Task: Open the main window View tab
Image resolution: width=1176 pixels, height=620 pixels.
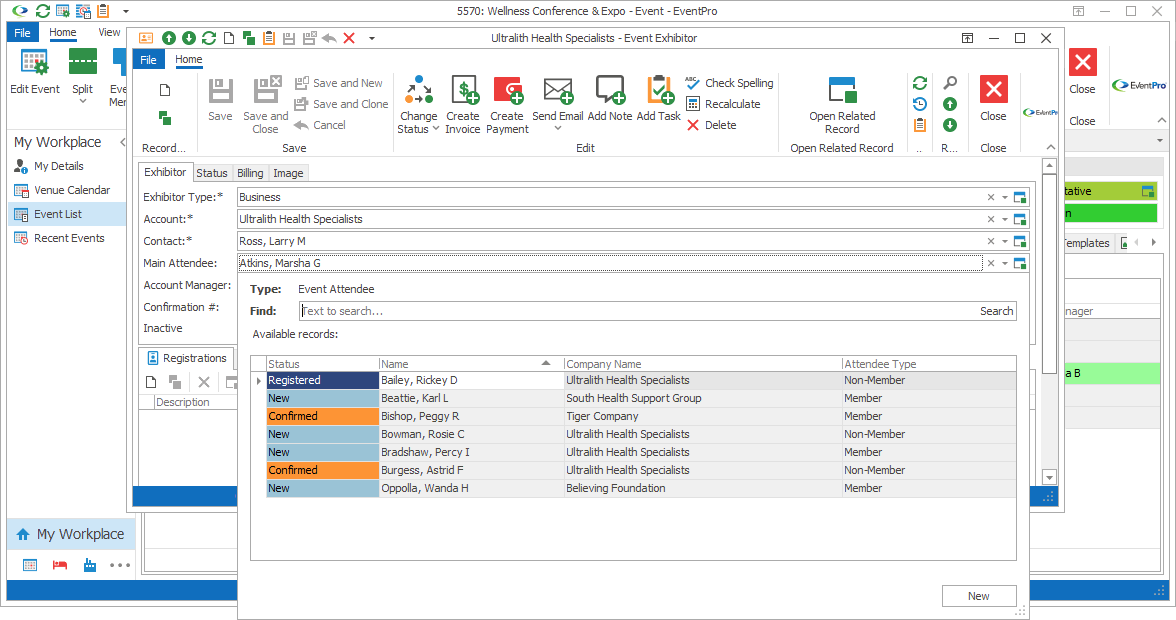Action: (x=110, y=32)
